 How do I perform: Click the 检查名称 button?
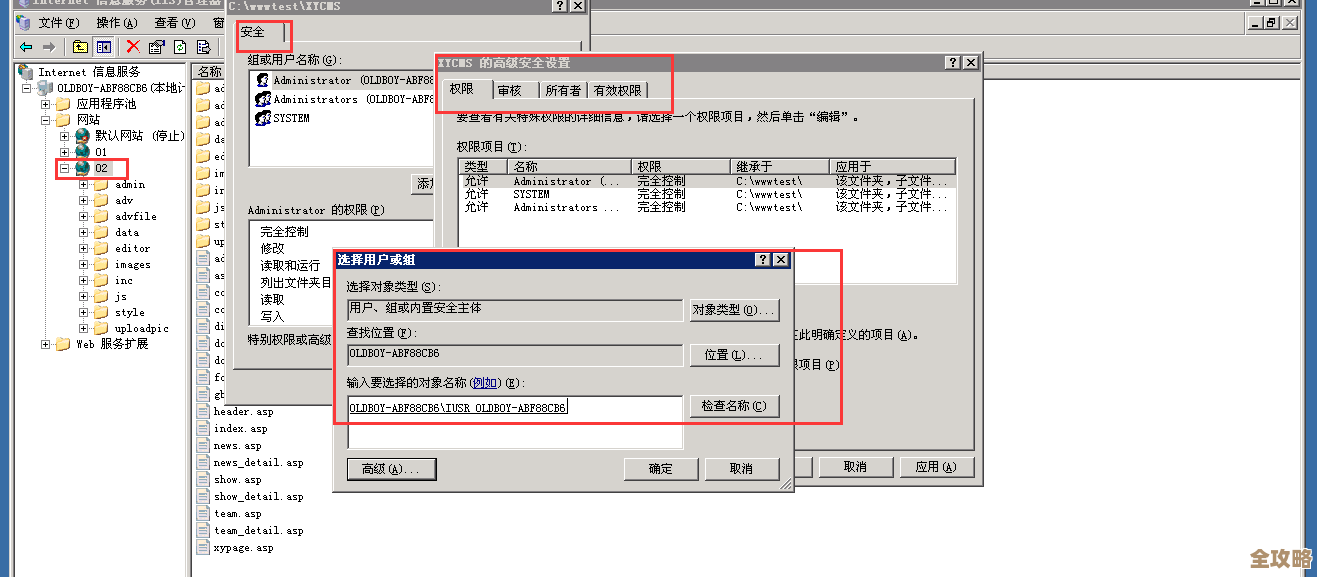(736, 406)
